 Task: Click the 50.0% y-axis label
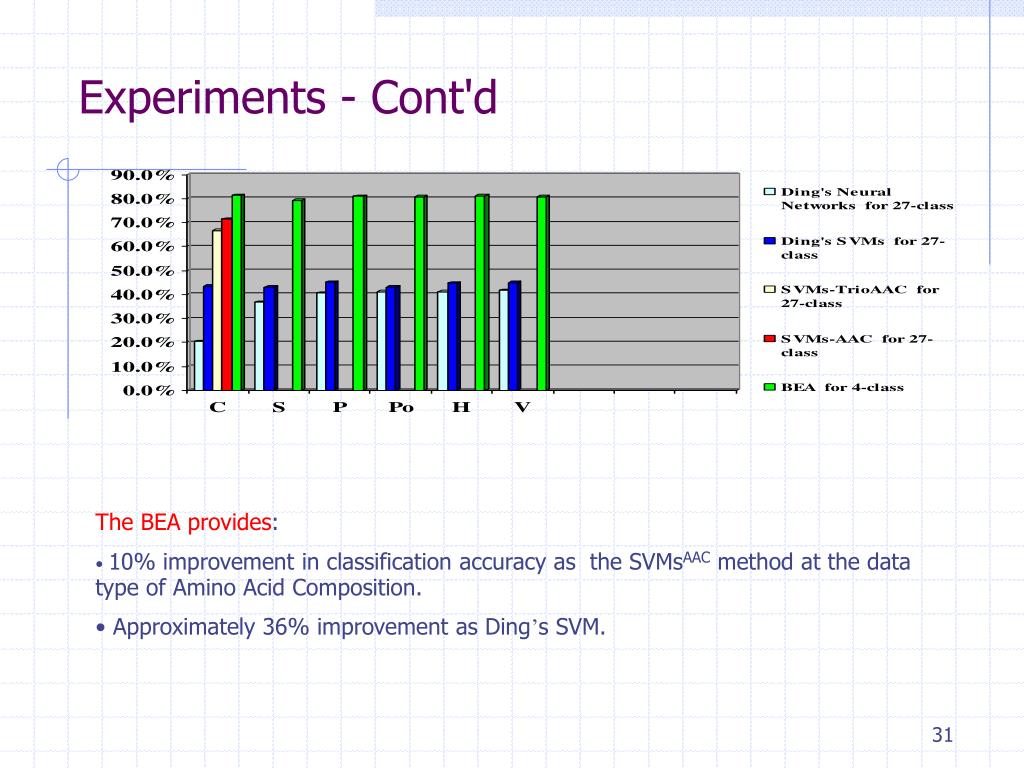(142, 270)
